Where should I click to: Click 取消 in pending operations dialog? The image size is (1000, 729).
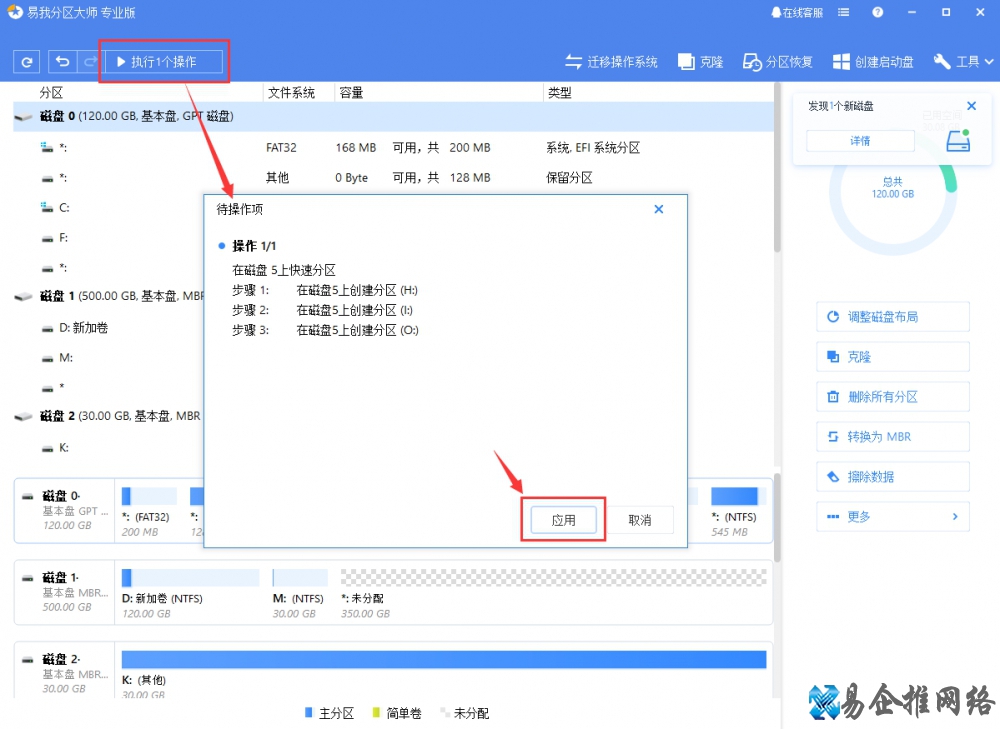[640, 520]
